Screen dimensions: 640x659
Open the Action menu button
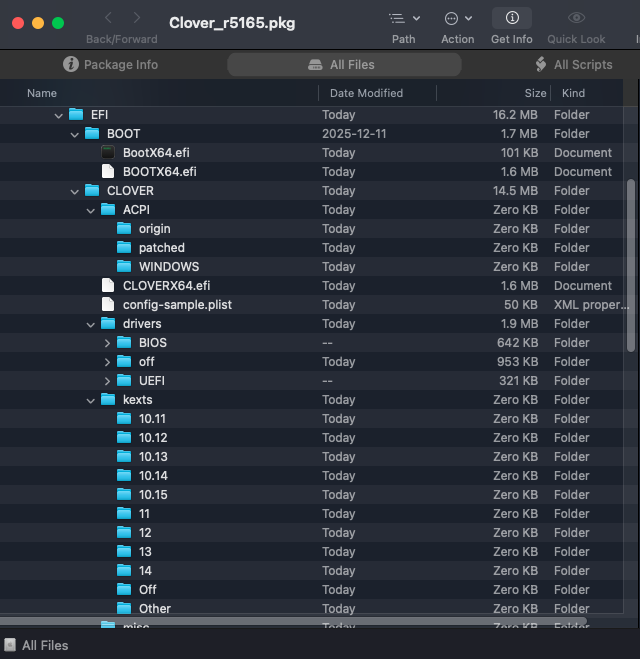458,18
